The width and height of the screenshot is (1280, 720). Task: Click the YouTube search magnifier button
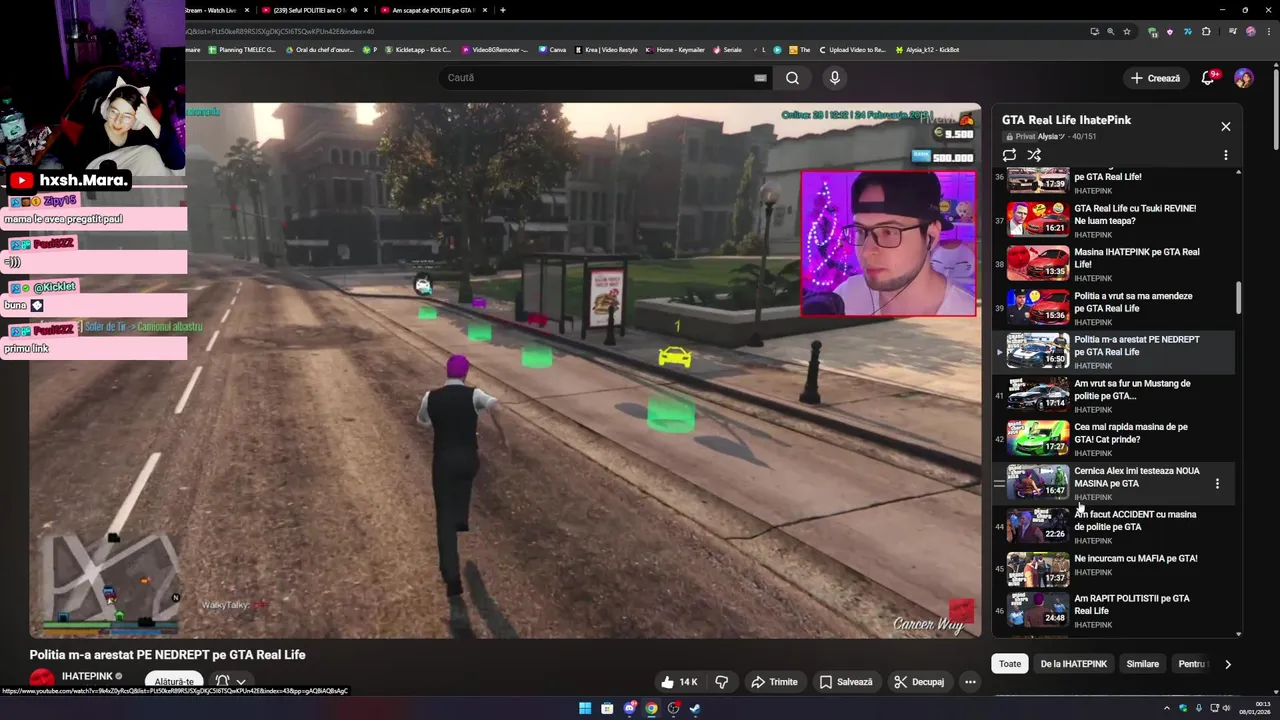click(792, 78)
